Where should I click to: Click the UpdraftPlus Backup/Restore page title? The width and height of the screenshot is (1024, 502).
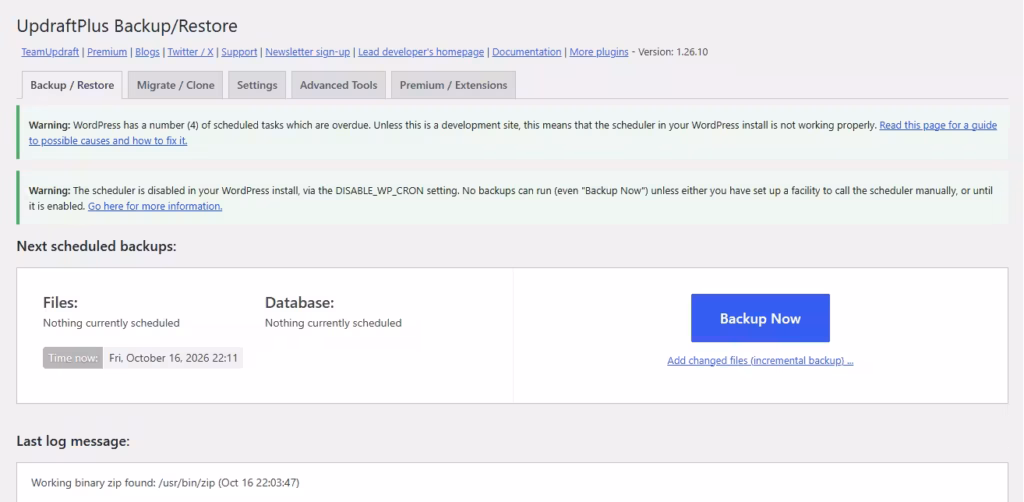point(127,26)
